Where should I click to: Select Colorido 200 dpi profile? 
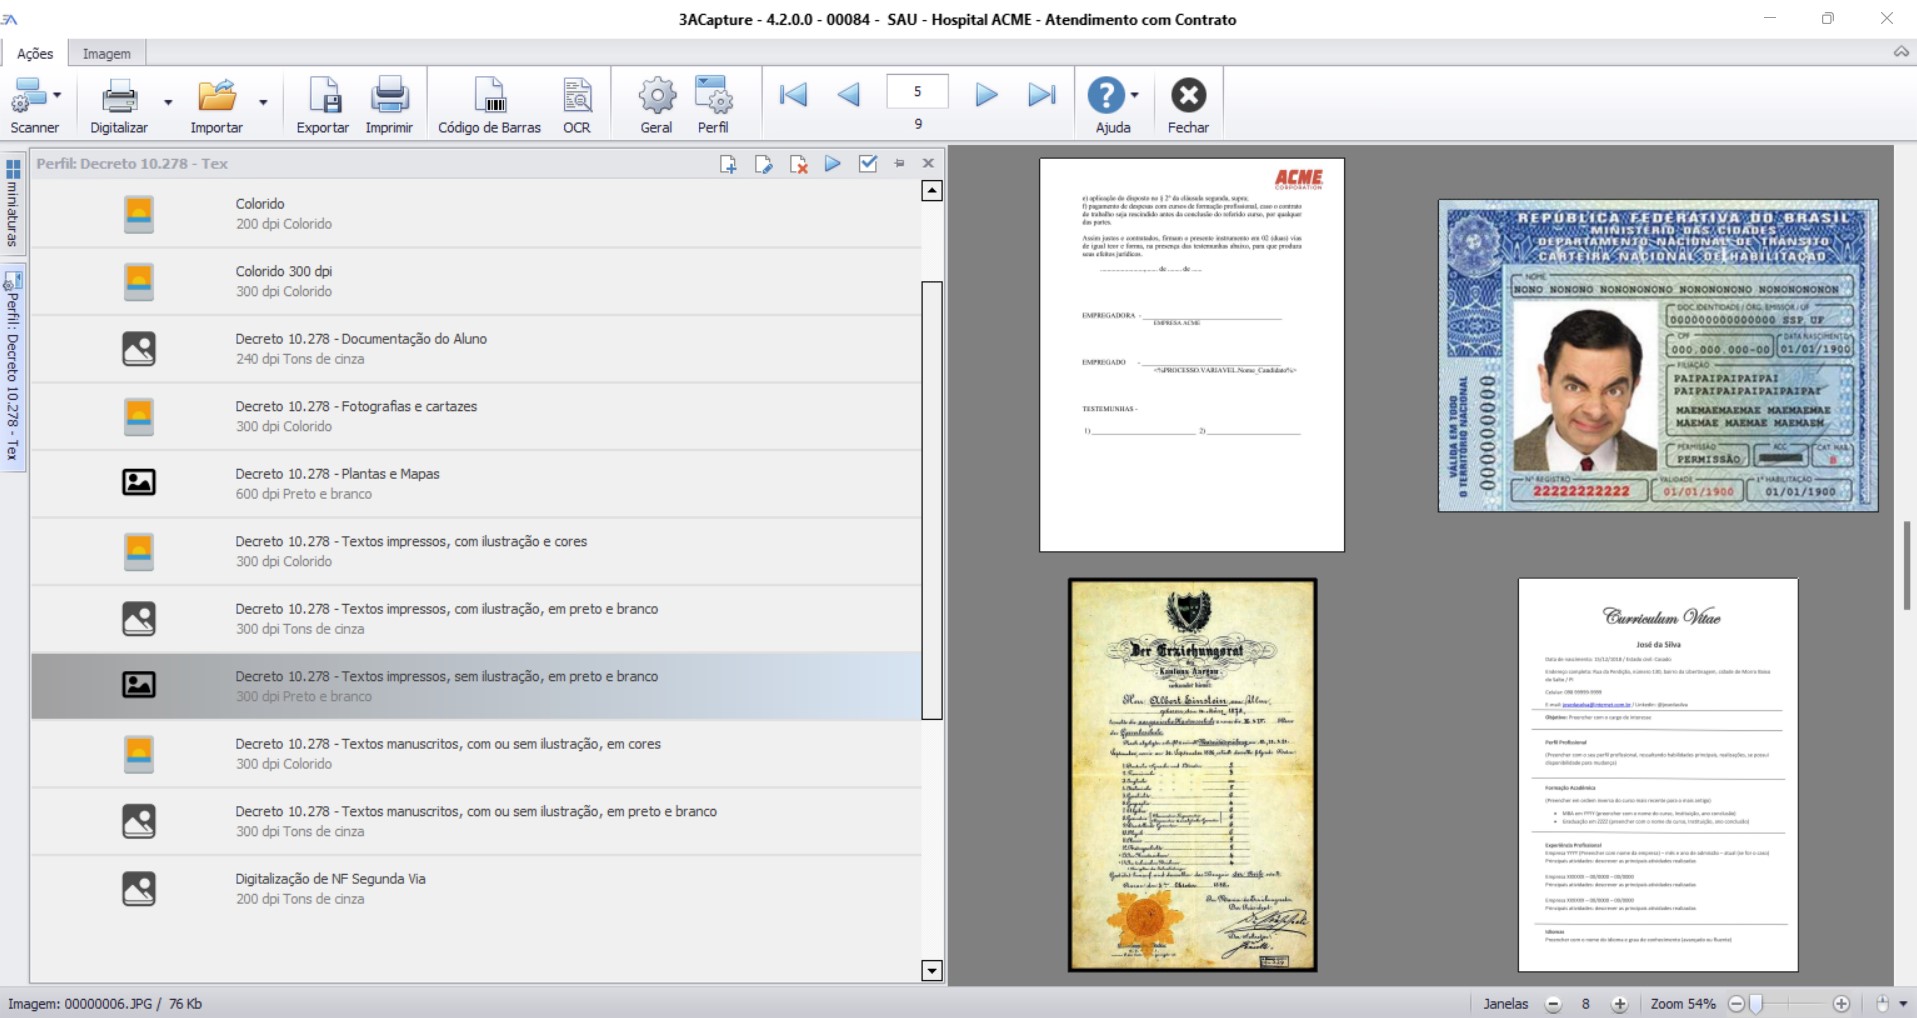tap(476, 214)
